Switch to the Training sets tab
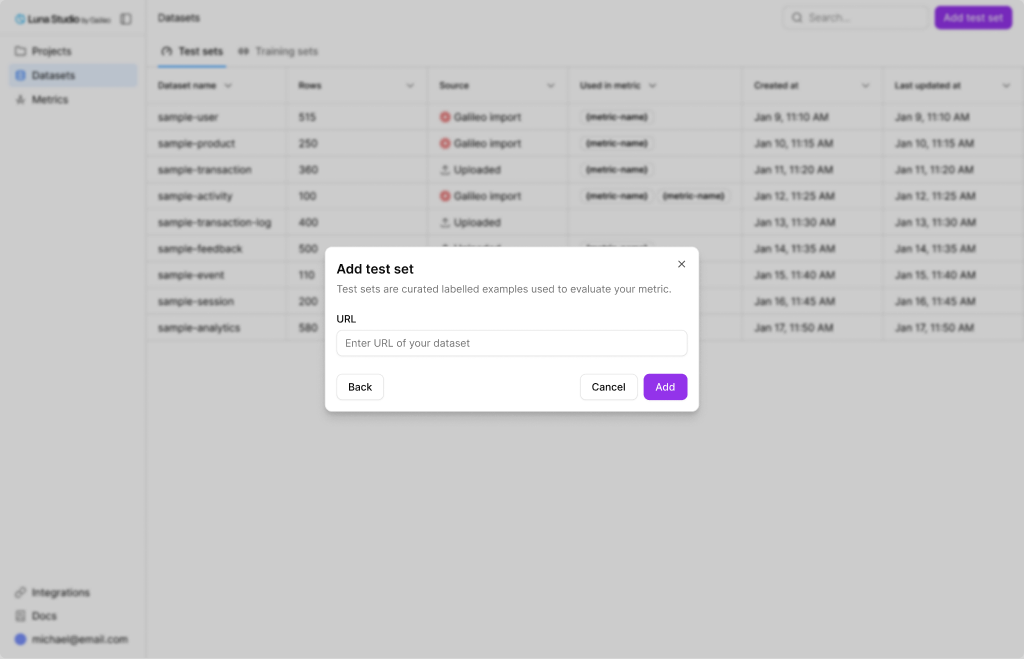Image resolution: width=1024 pixels, height=659 pixels. pos(278,51)
